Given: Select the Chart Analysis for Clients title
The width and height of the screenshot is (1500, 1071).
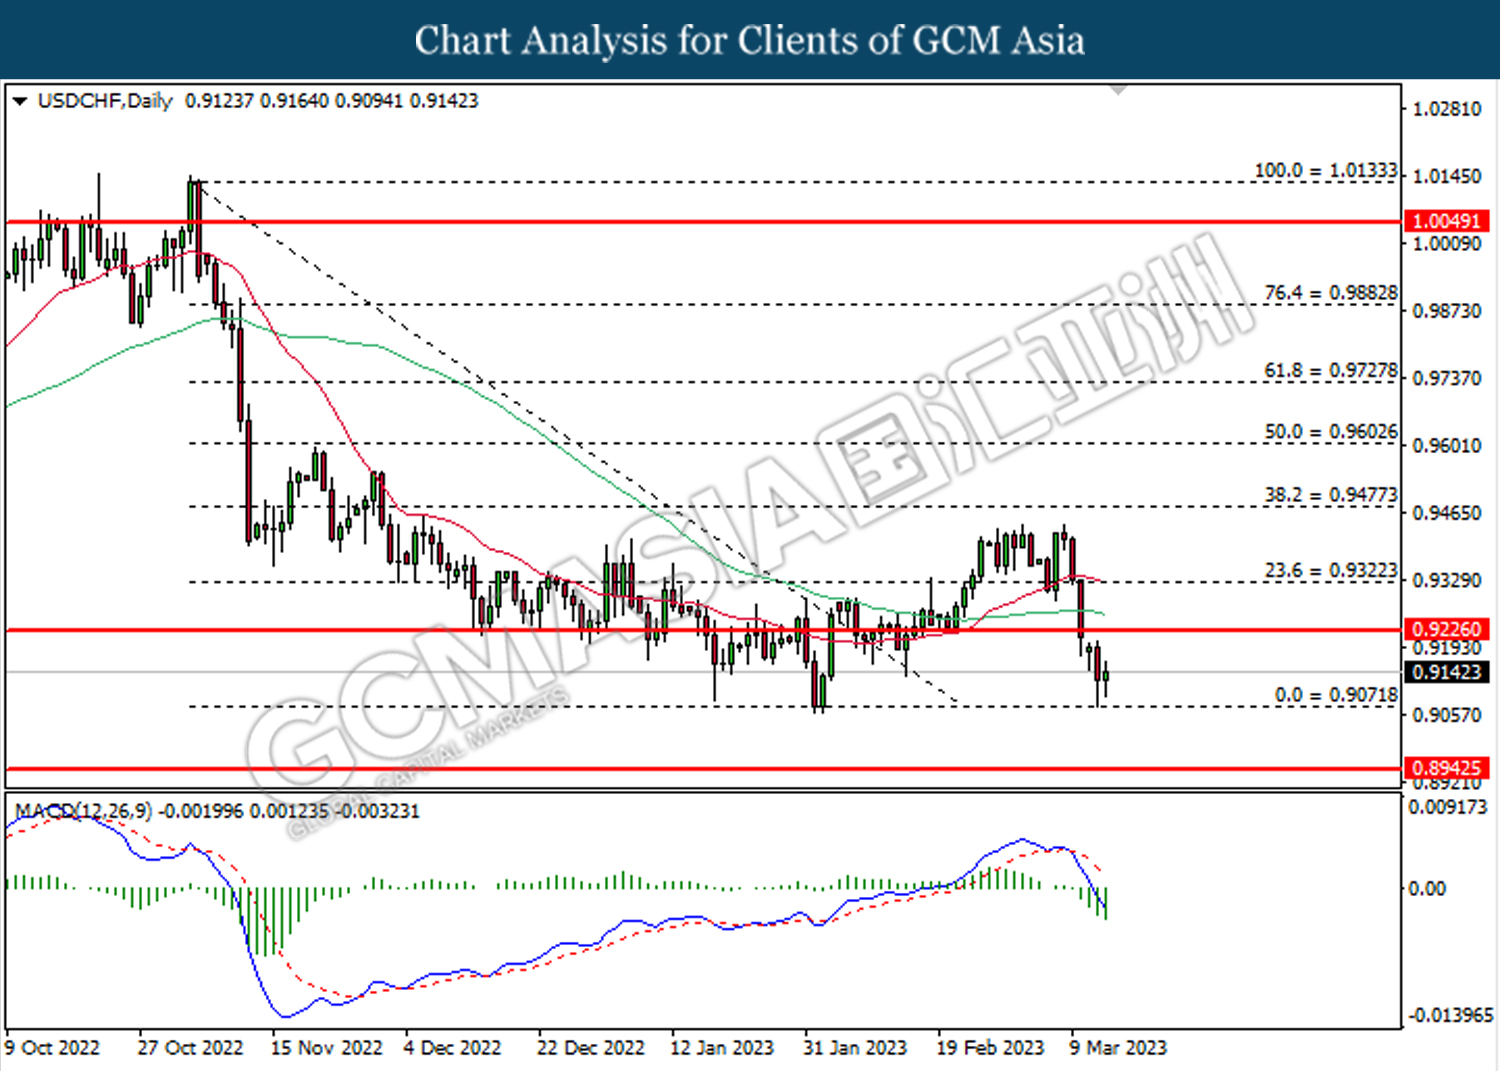Looking at the screenshot, I should [749, 41].
